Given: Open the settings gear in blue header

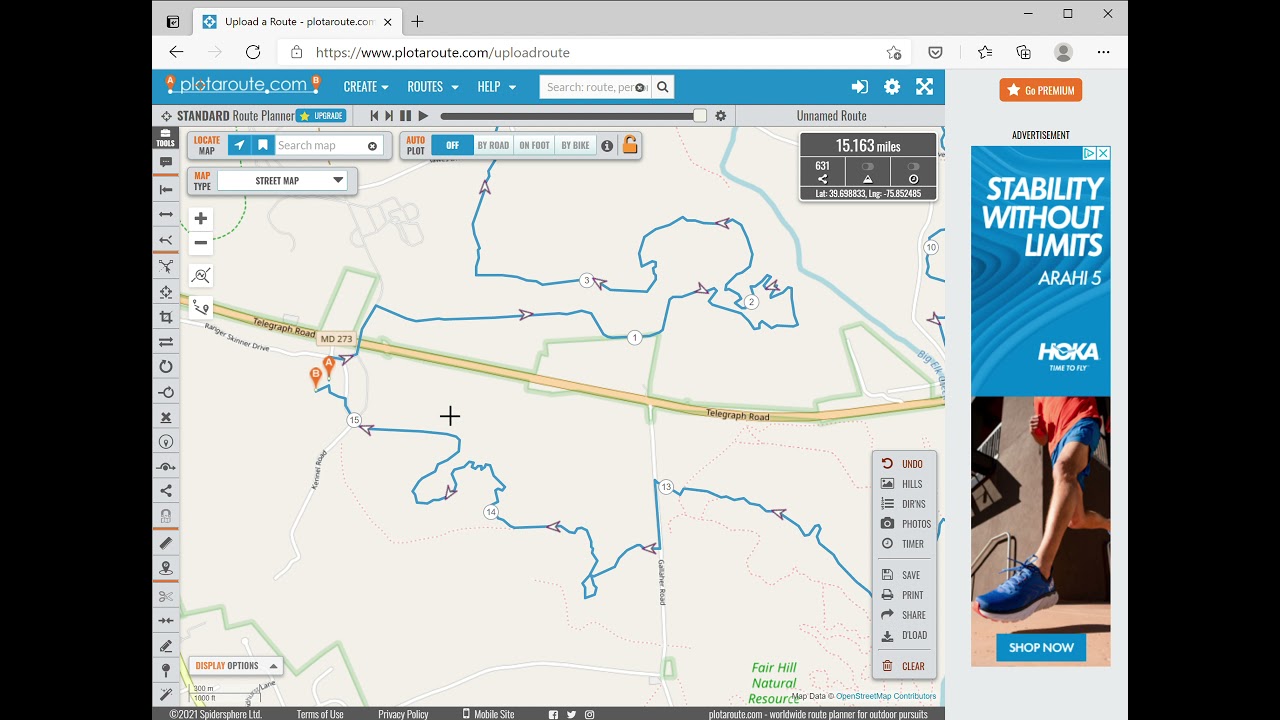Looking at the screenshot, I should [x=892, y=87].
